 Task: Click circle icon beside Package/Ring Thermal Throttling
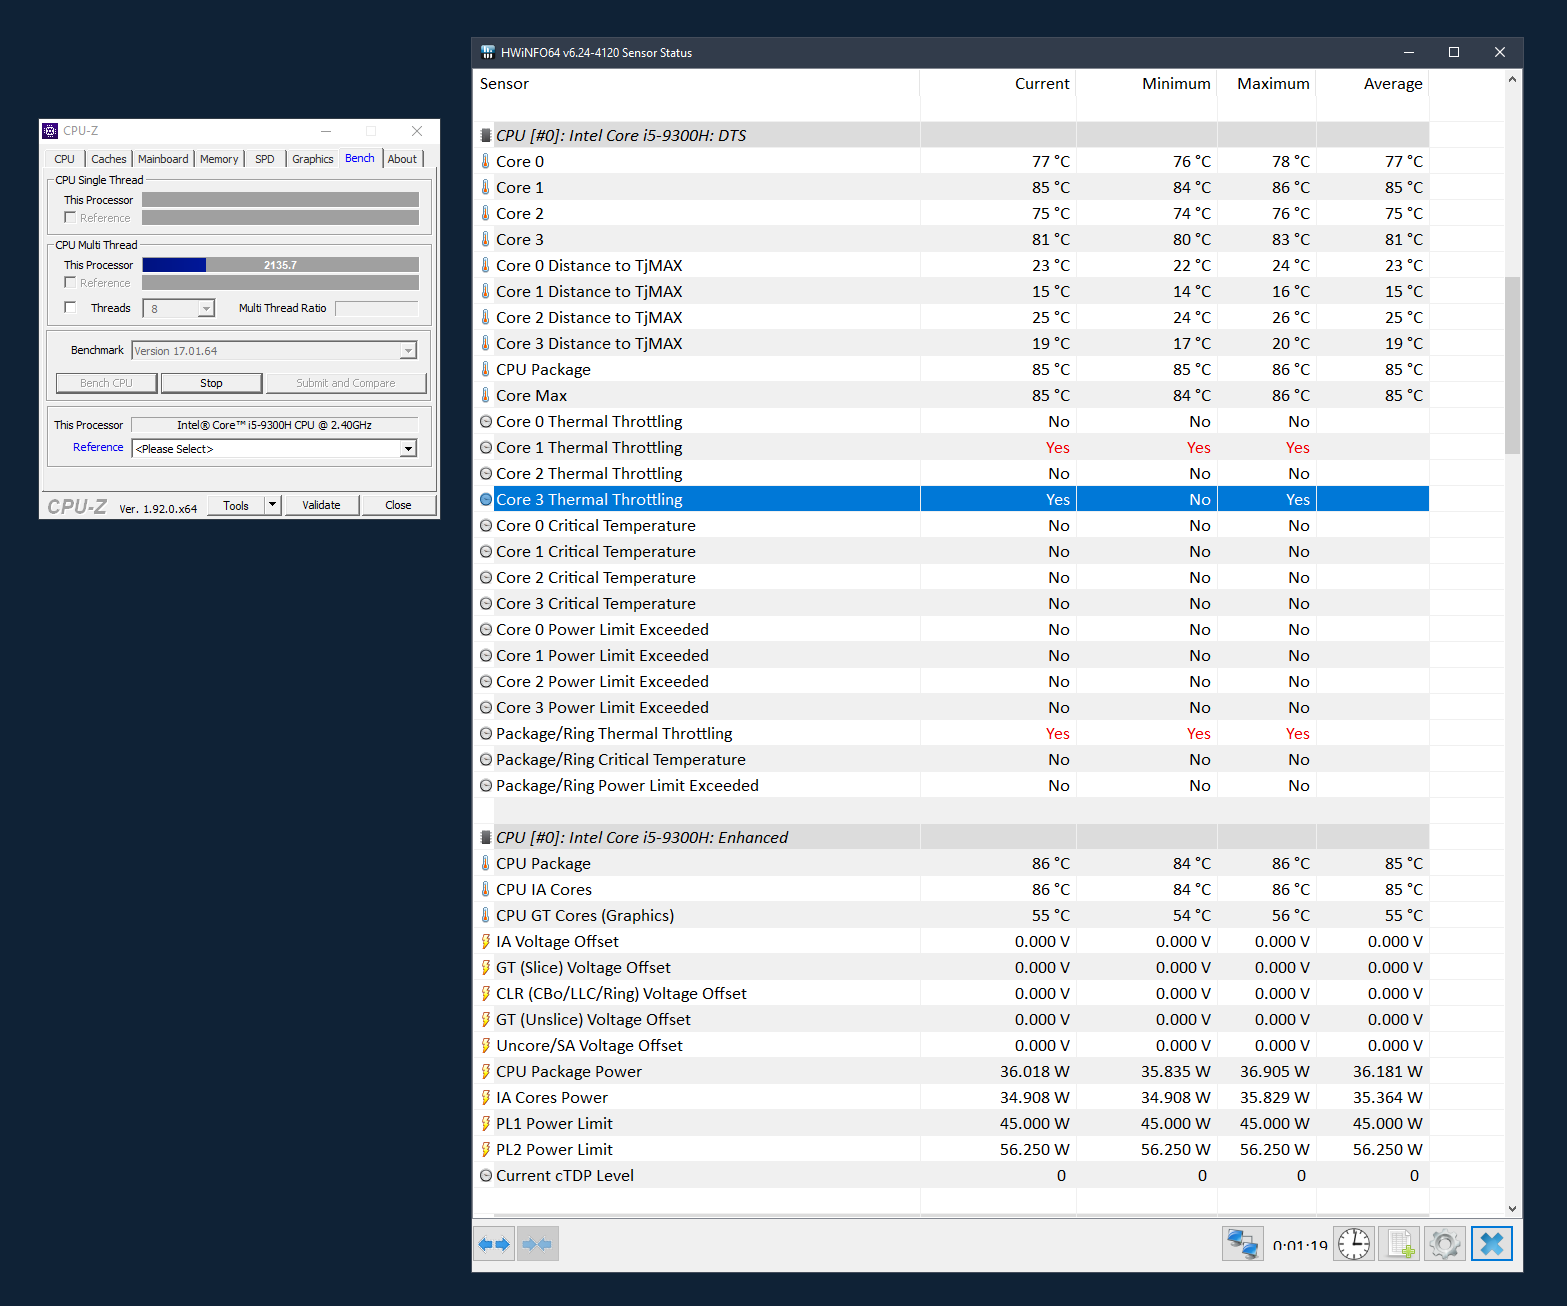(486, 734)
